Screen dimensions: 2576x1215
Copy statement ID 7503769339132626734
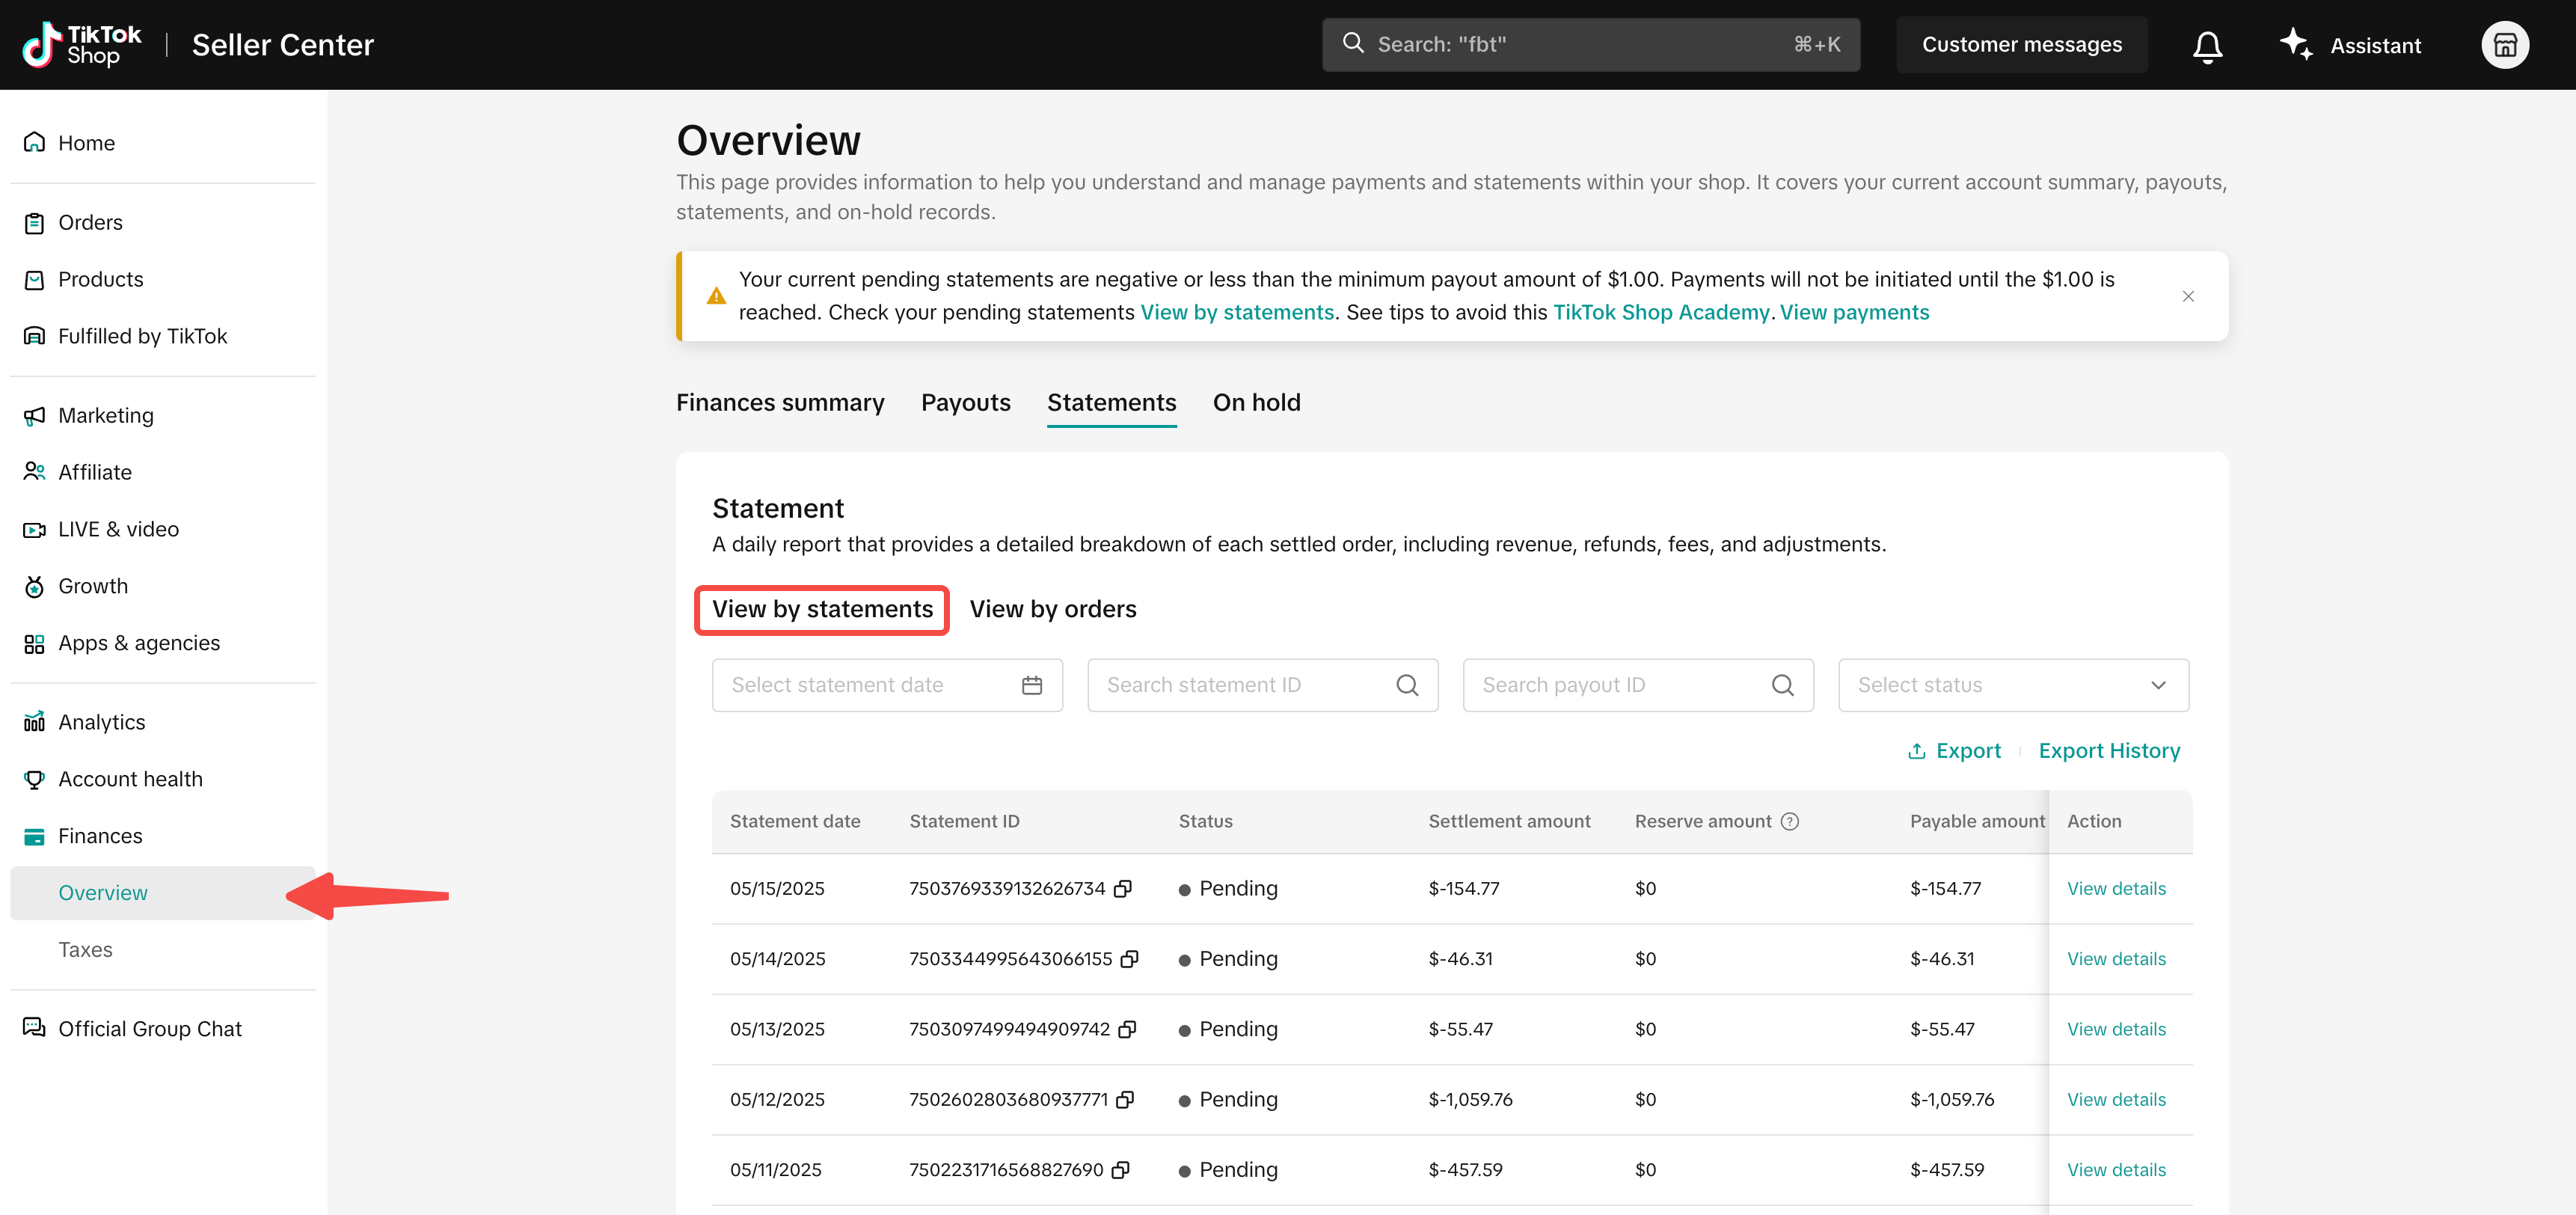(x=1123, y=889)
